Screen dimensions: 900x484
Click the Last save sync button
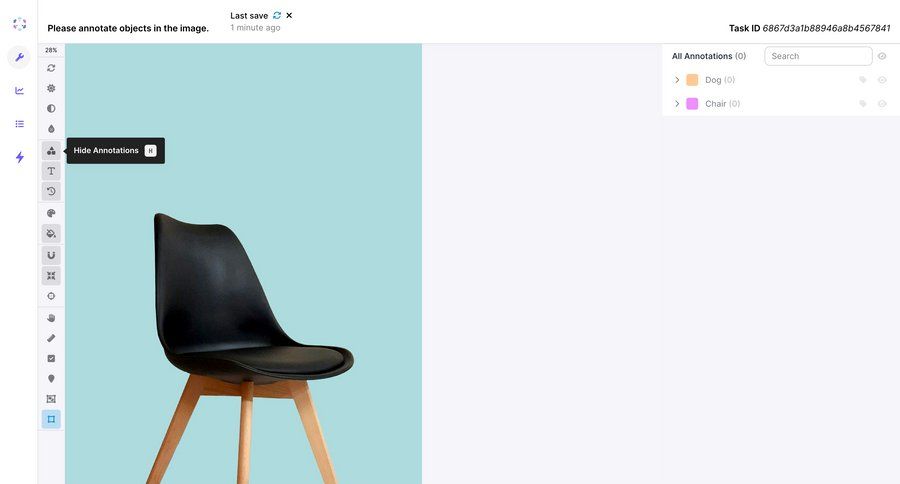tap(277, 16)
